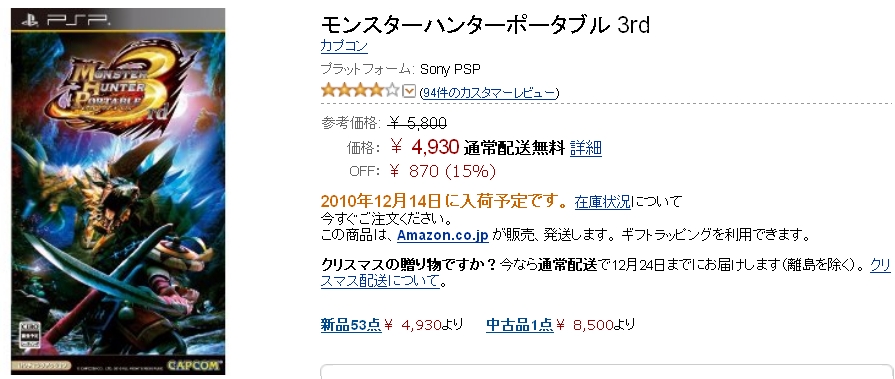Image resolution: width=895 pixels, height=379 pixels.
Task: Click the 詳細 shipping details link
Action: 586,148
